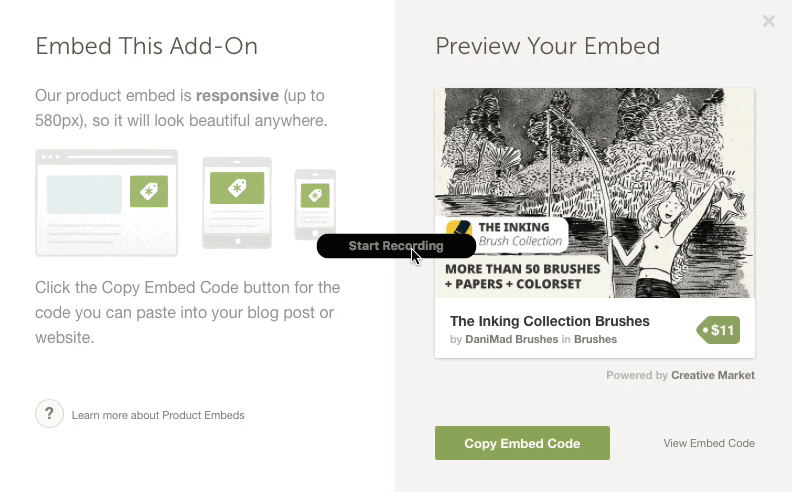This screenshot has height=492, width=792.
Task: Click the Preview Your Embed heading
Action: pos(548,46)
